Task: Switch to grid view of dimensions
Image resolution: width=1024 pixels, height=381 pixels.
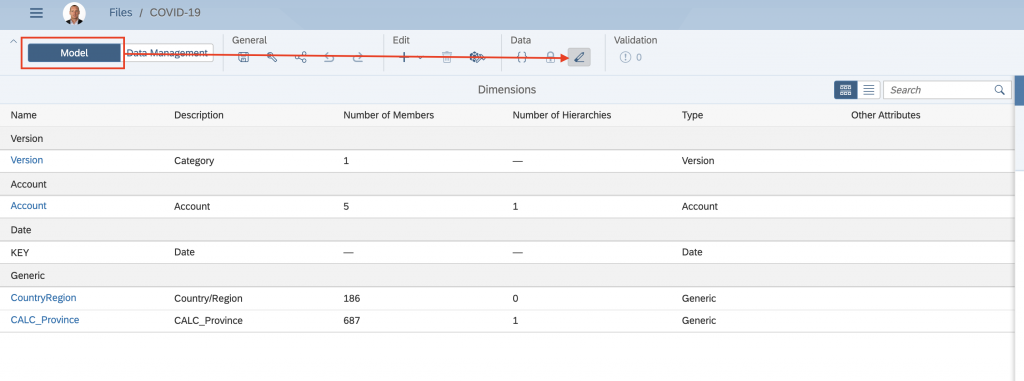Action: click(x=846, y=90)
